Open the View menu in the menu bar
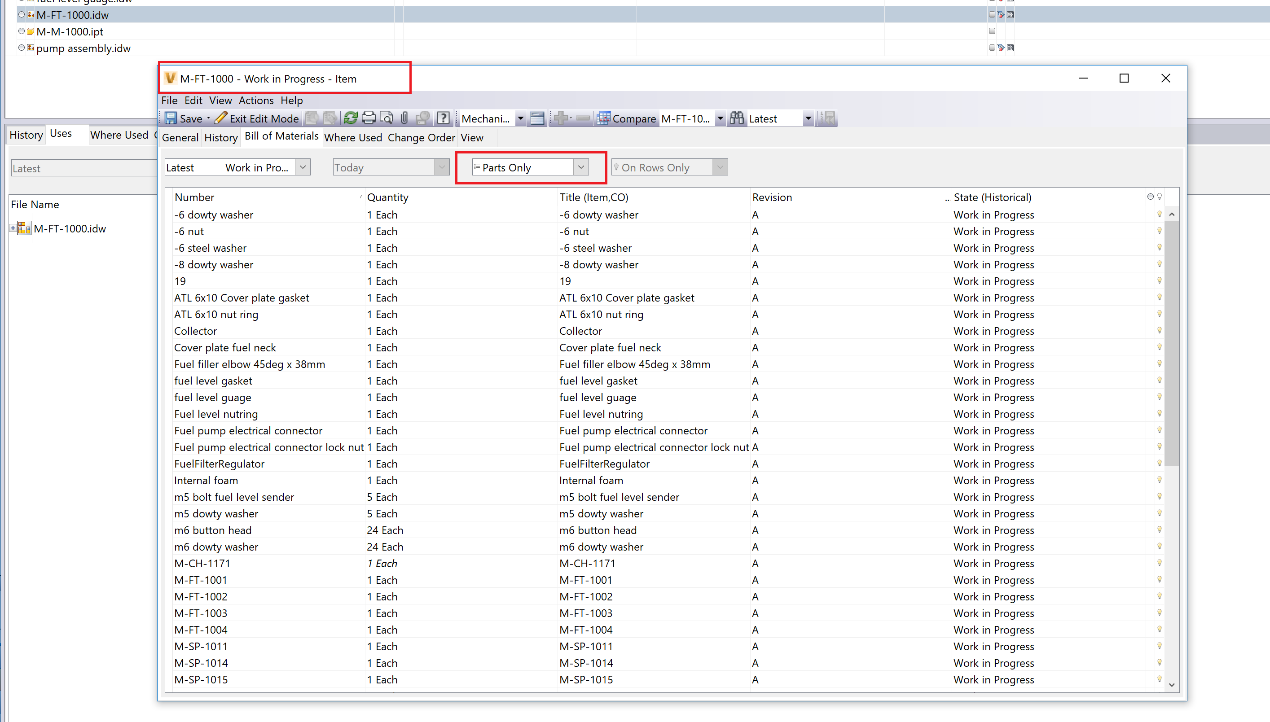 [x=220, y=100]
